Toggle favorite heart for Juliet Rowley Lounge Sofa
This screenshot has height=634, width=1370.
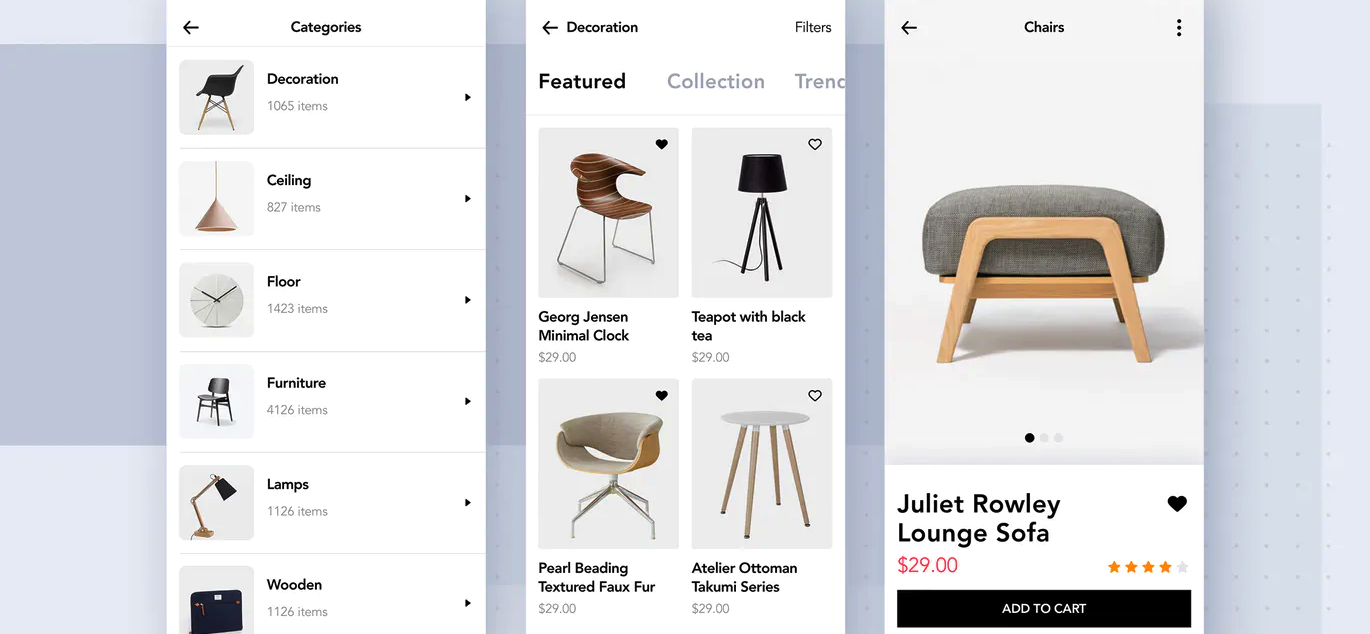pos(1177,504)
